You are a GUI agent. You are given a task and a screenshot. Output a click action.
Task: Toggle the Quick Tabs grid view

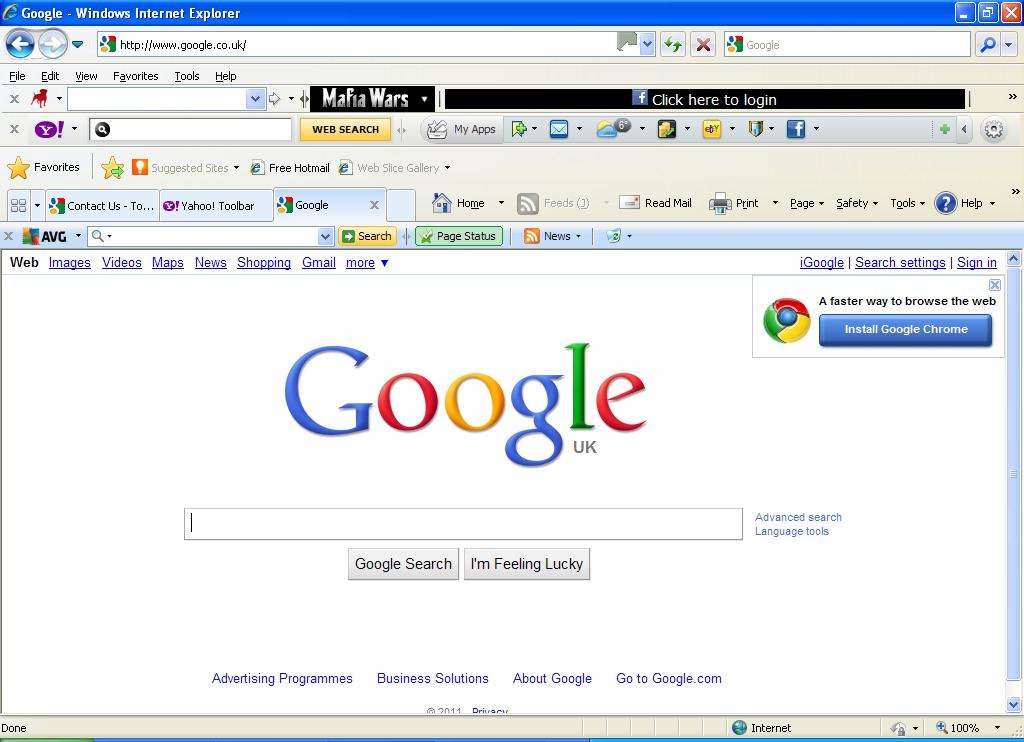18,205
